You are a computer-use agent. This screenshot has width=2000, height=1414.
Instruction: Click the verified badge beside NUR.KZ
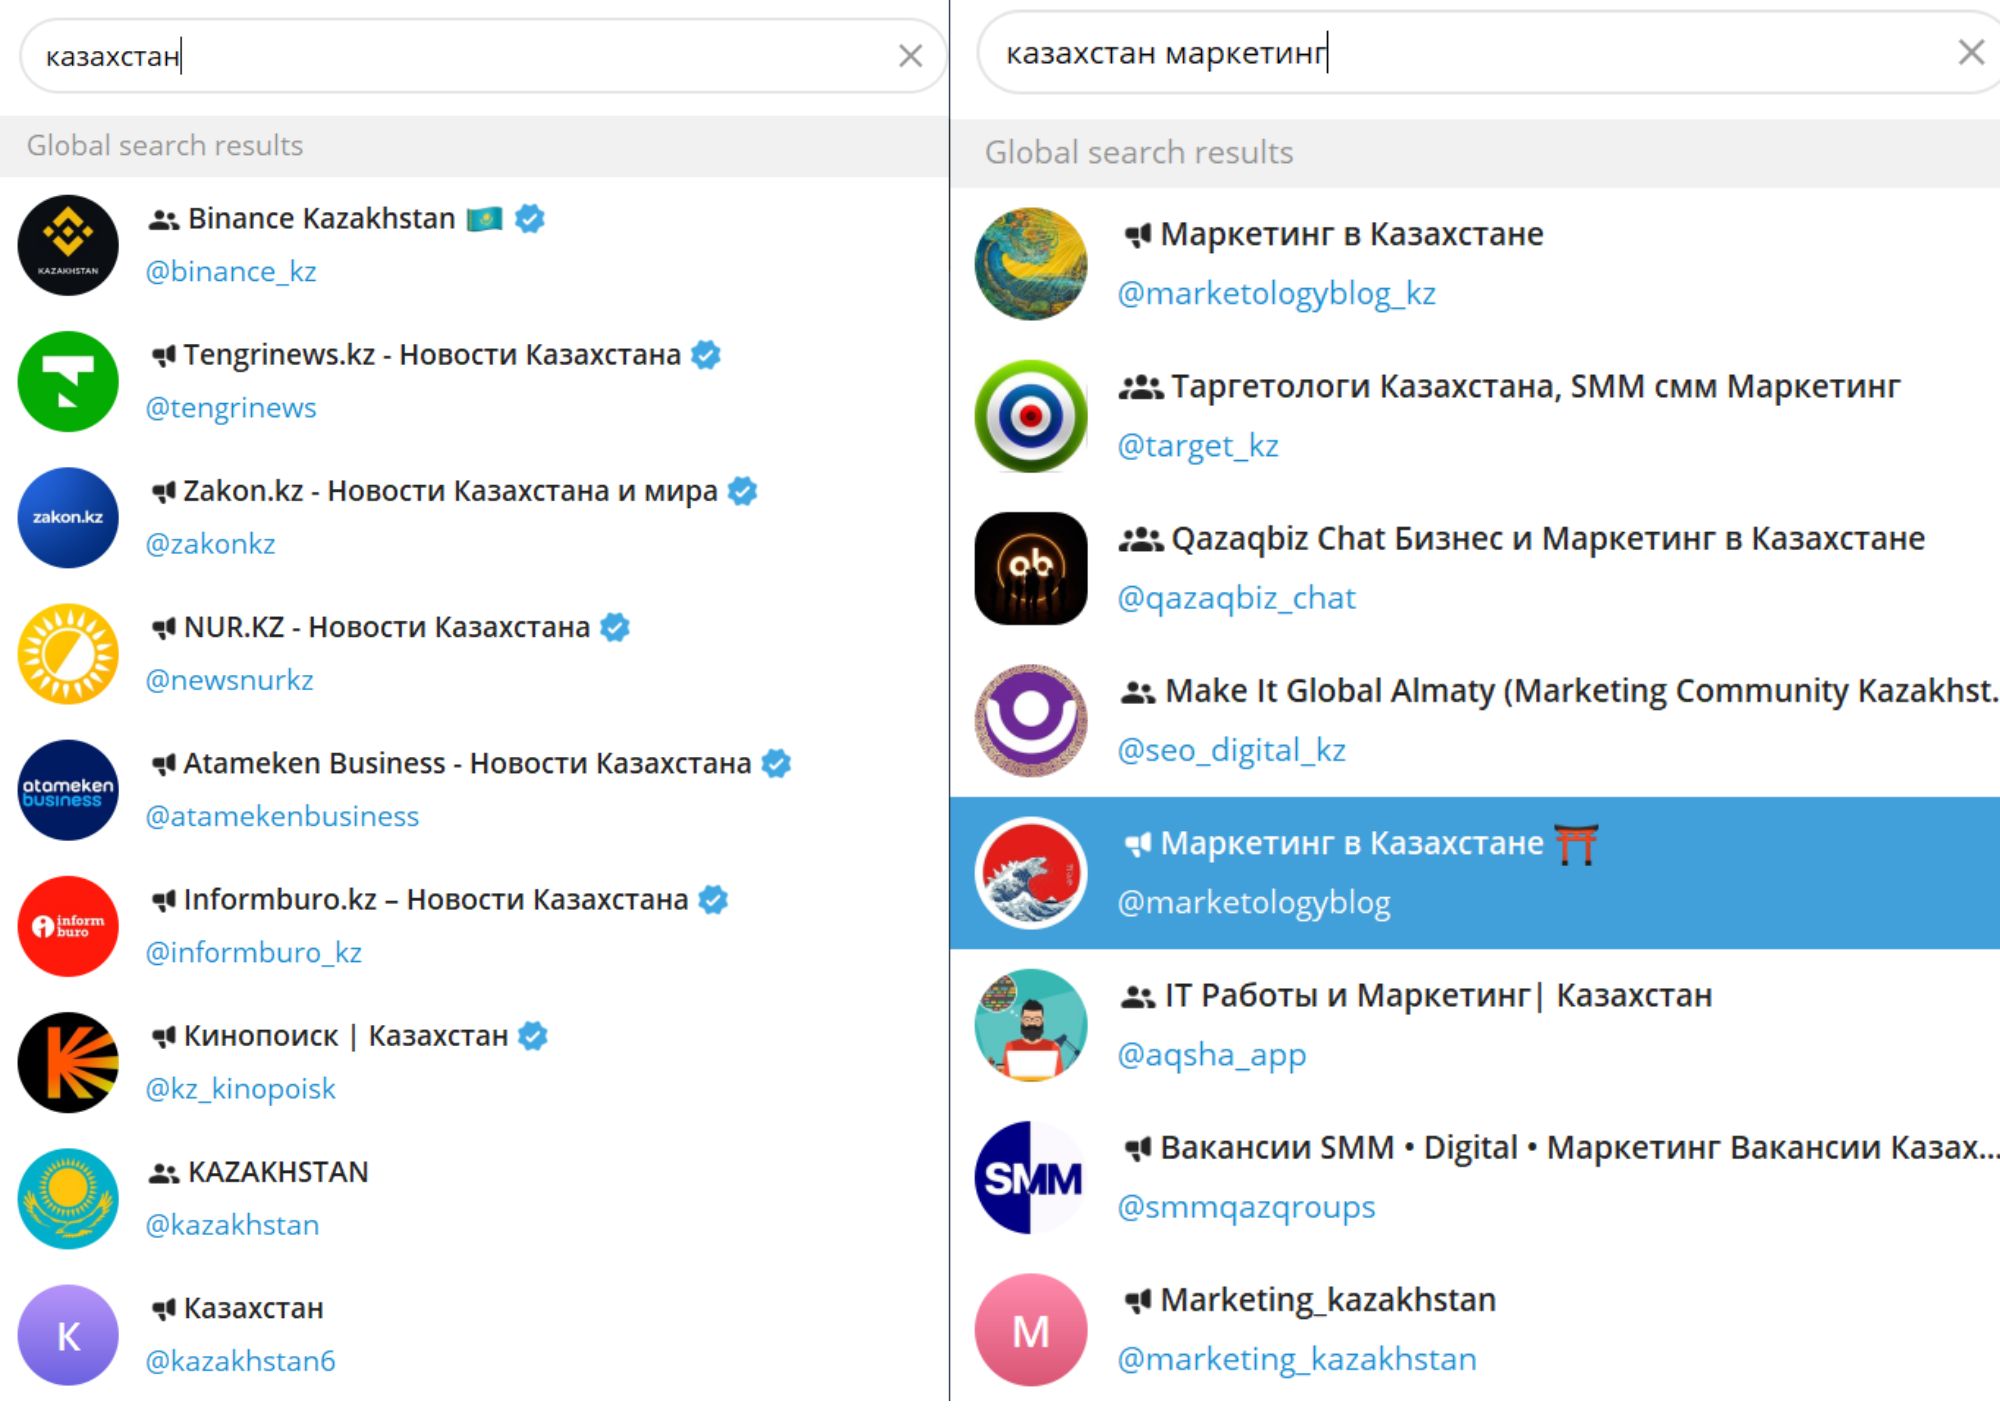pos(615,627)
